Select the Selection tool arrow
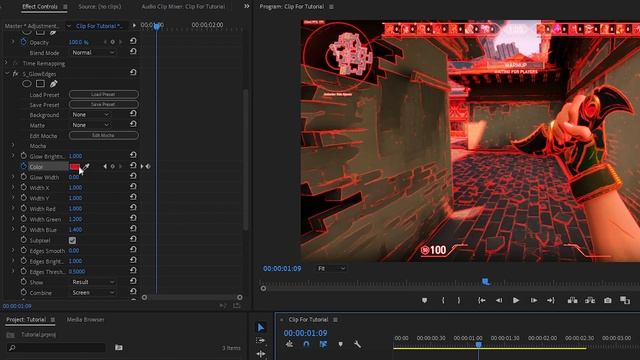 pos(261,327)
